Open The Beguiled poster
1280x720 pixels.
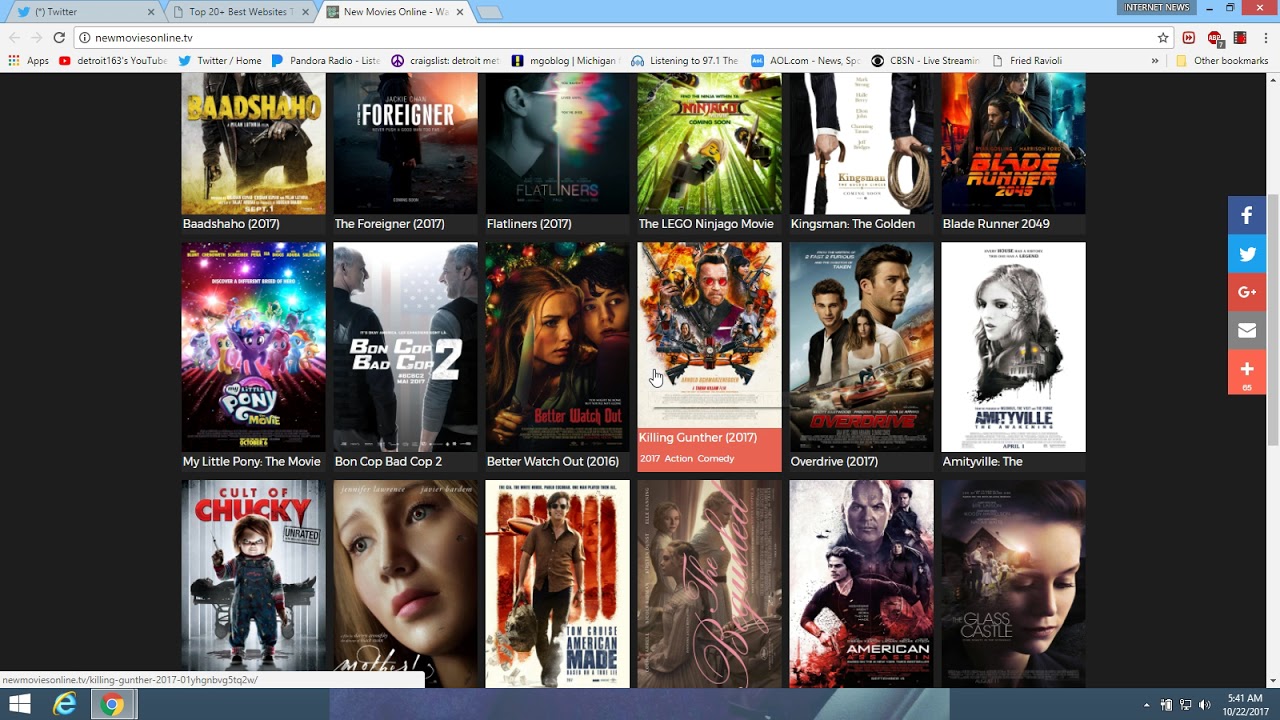point(709,584)
